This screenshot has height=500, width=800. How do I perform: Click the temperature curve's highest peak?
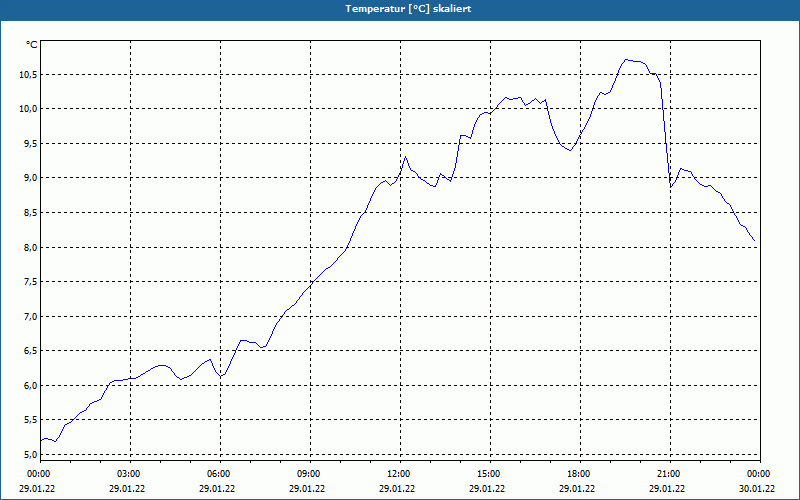click(627, 60)
